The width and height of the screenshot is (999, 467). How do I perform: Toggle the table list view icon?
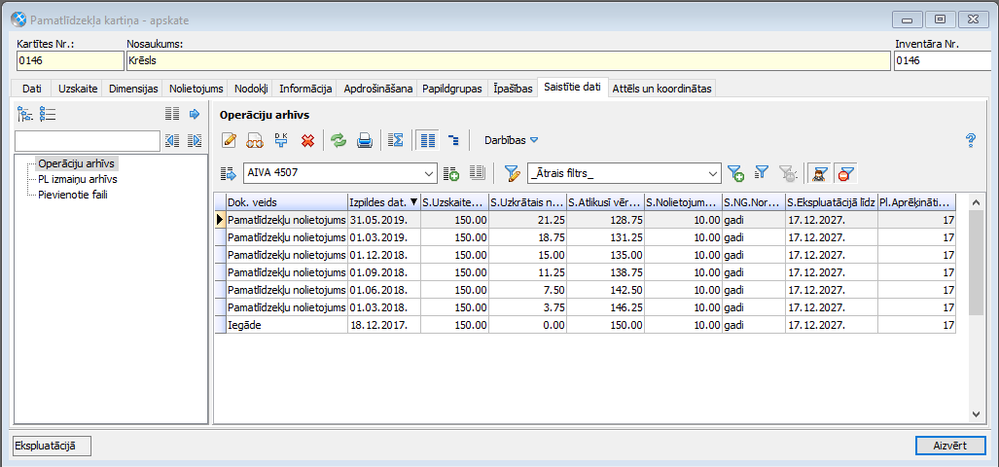point(428,140)
